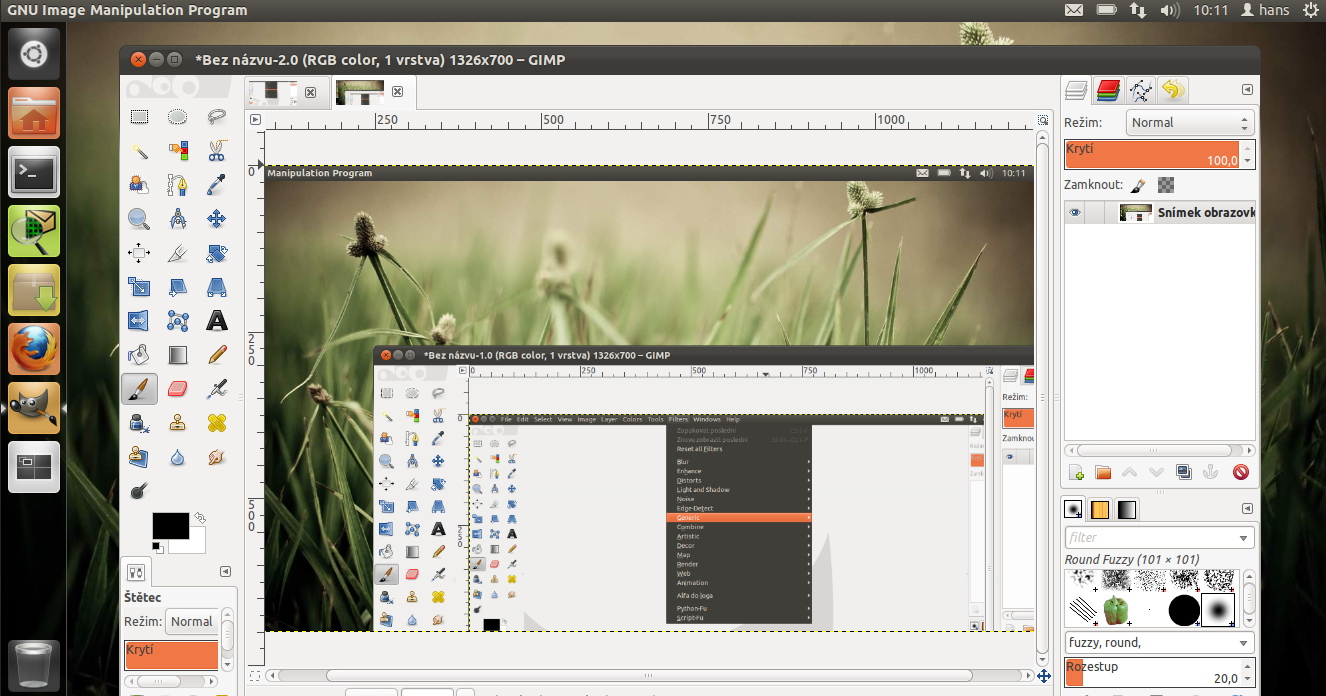Select the Dodge/Burn tool
Image resolution: width=1326 pixels, height=696 pixels.
tap(139, 491)
